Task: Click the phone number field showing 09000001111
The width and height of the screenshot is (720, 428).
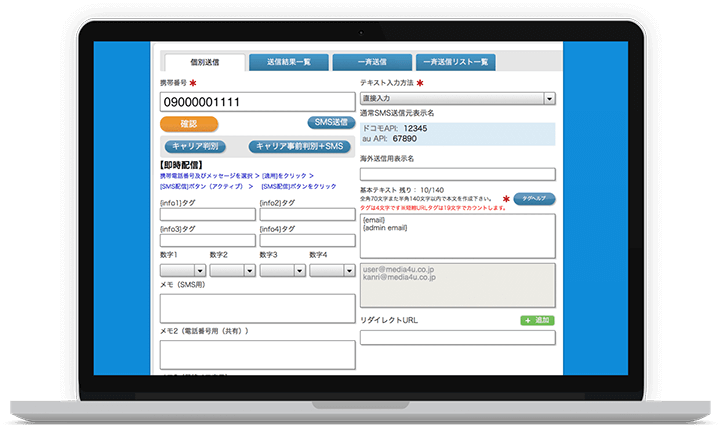Action: (x=258, y=102)
